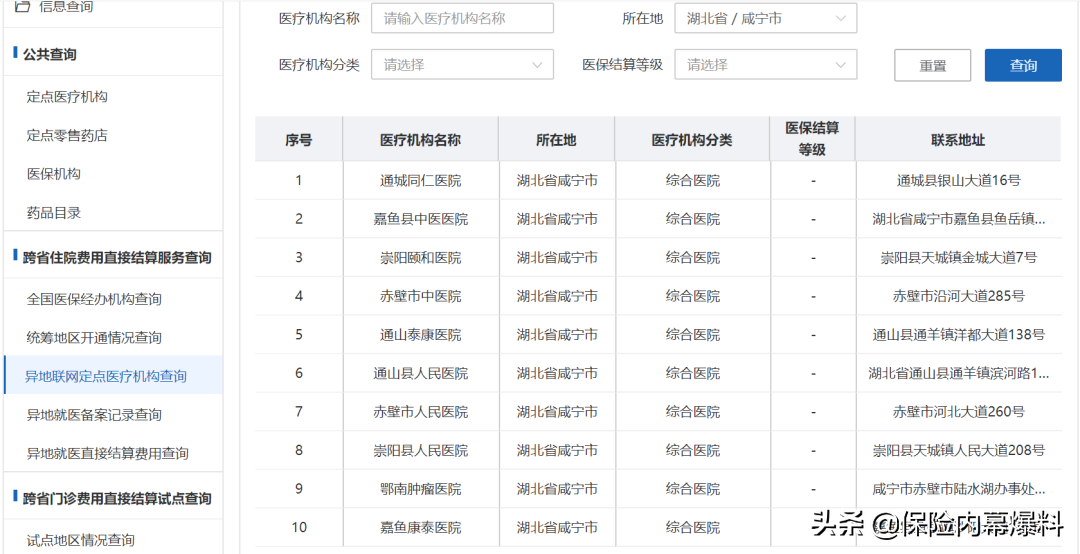Click the 所在地 column header
Viewport: 1080px width, 554px height.
pyautogui.click(x=557, y=140)
